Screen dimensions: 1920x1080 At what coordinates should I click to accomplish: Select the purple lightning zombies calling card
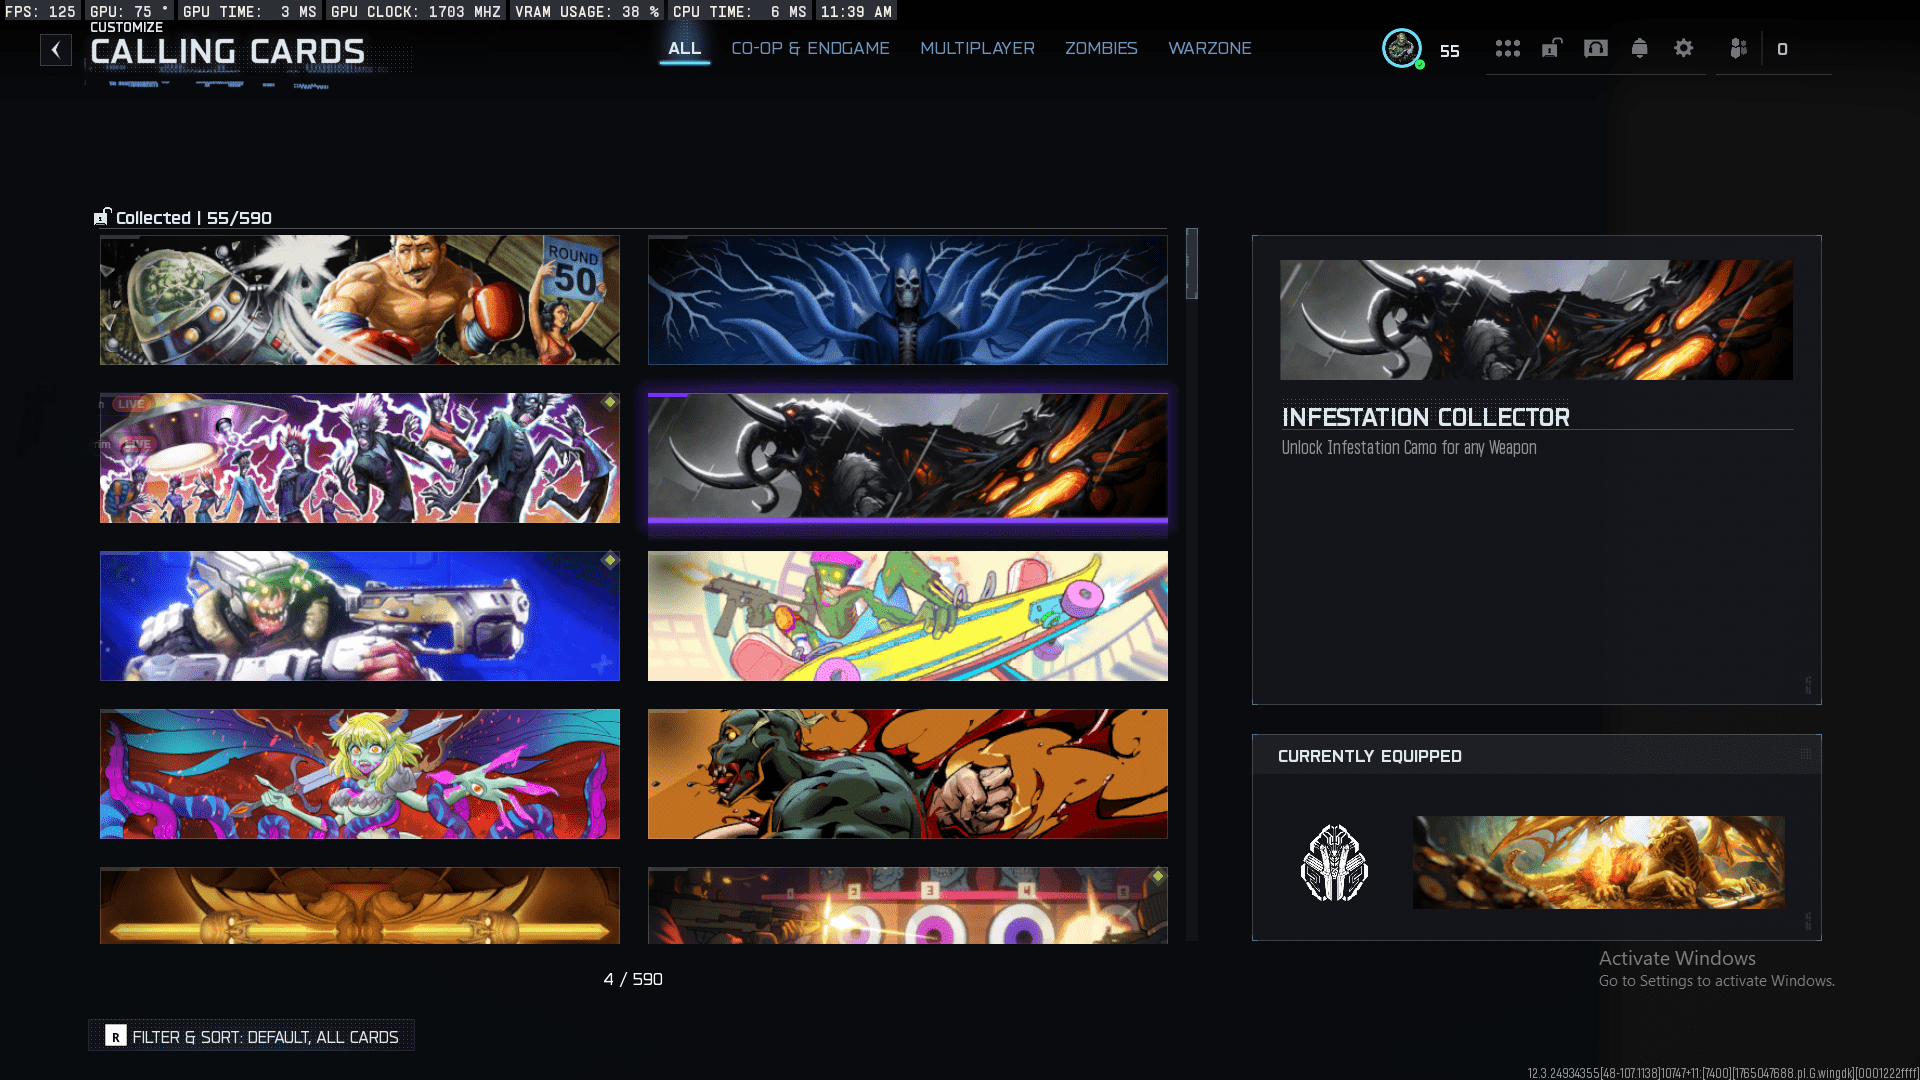(360, 458)
